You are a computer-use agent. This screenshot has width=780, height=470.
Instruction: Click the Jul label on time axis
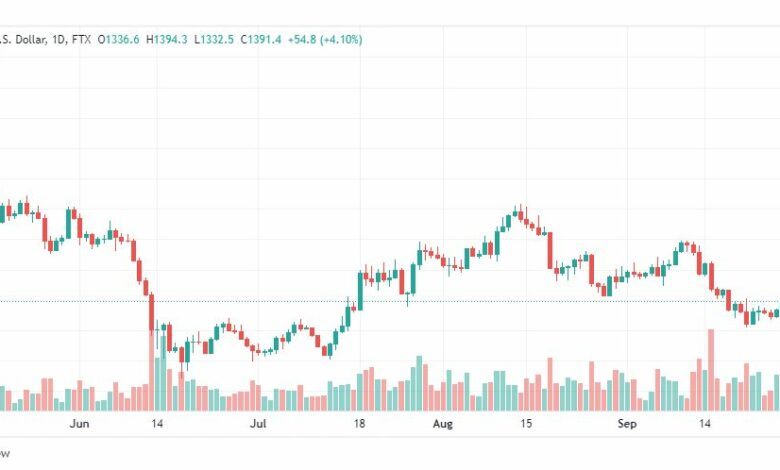(x=258, y=424)
